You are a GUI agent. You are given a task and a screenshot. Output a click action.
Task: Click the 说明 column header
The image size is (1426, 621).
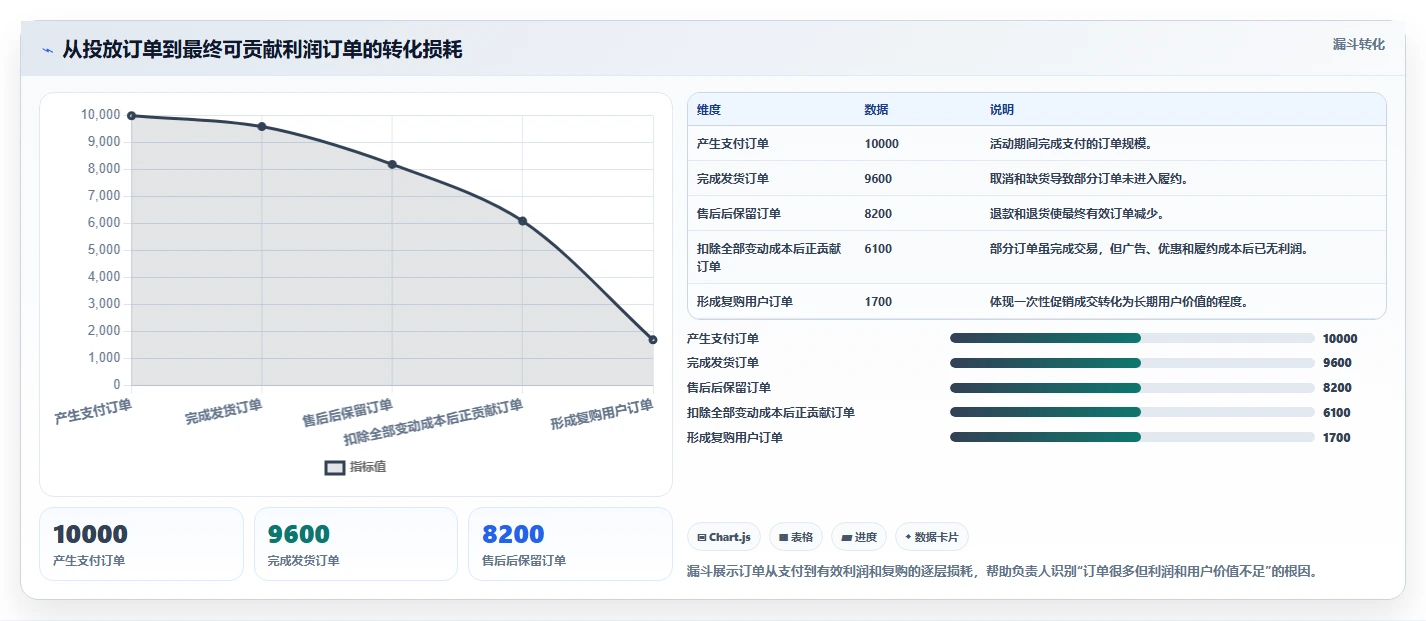[1002, 110]
